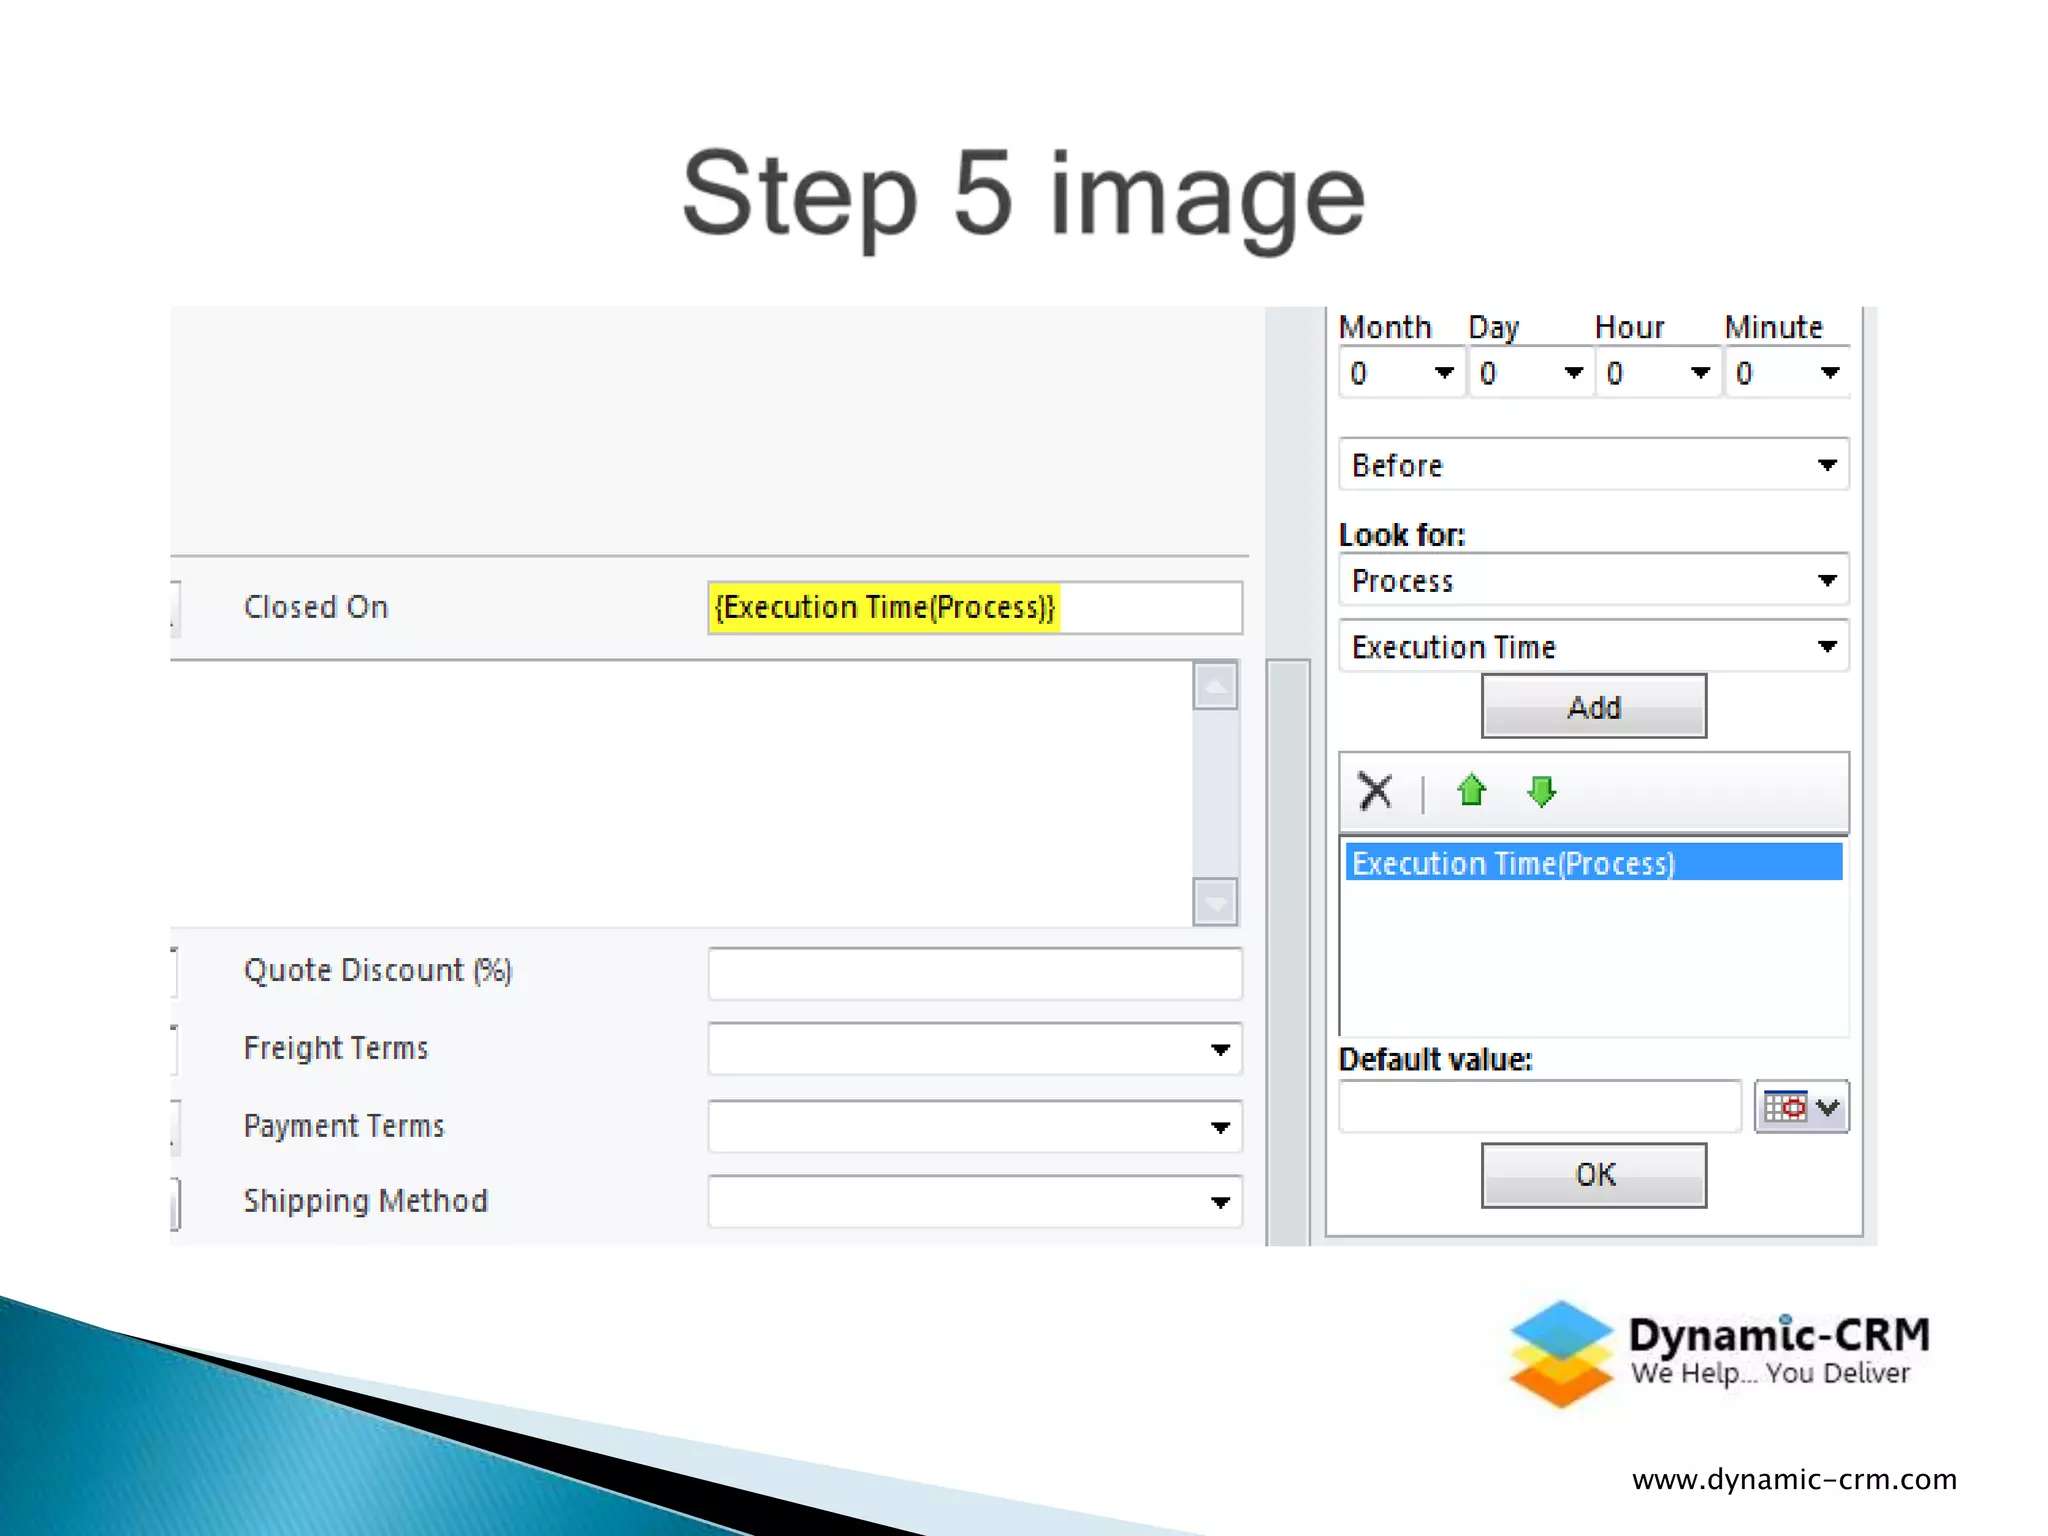The height and width of the screenshot is (1536, 2048).
Task: Move selected item down with green arrow
Action: click(x=1541, y=791)
